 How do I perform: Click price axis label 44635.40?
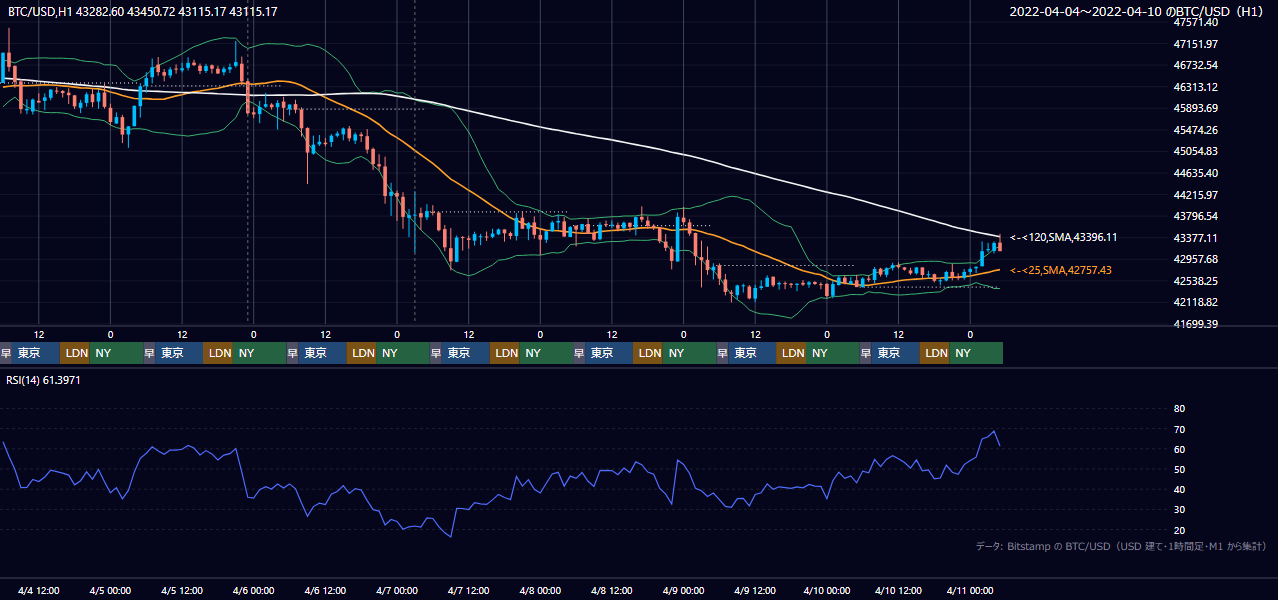click(1196, 173)
